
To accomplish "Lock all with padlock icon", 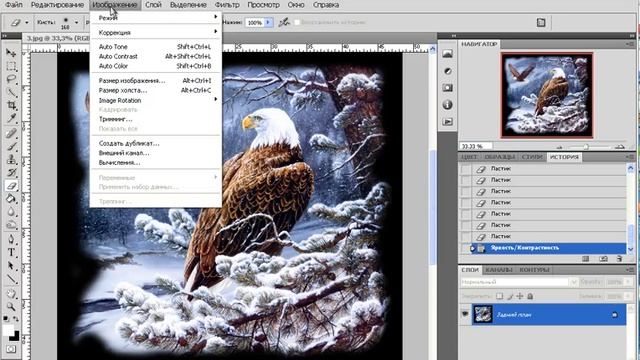I will 530,296.
